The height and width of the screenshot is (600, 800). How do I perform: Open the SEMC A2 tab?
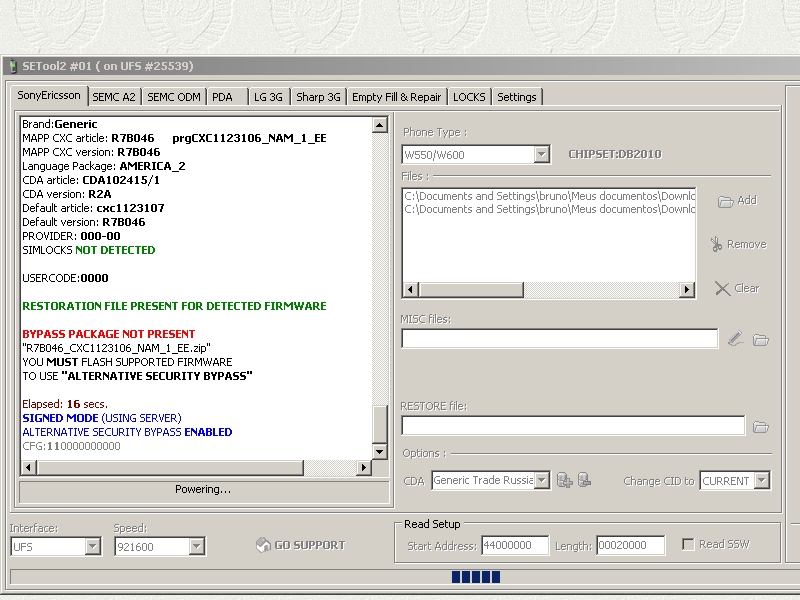click(x=114, y=97)
